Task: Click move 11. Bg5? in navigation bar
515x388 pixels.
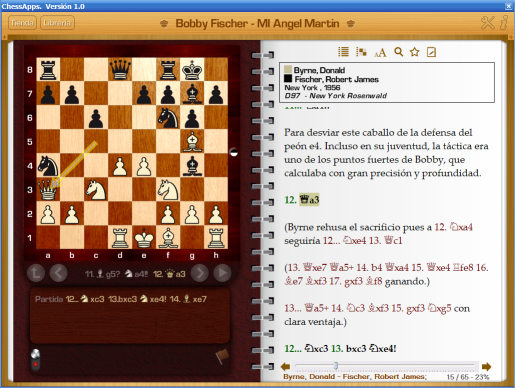Action: (102, 274)
